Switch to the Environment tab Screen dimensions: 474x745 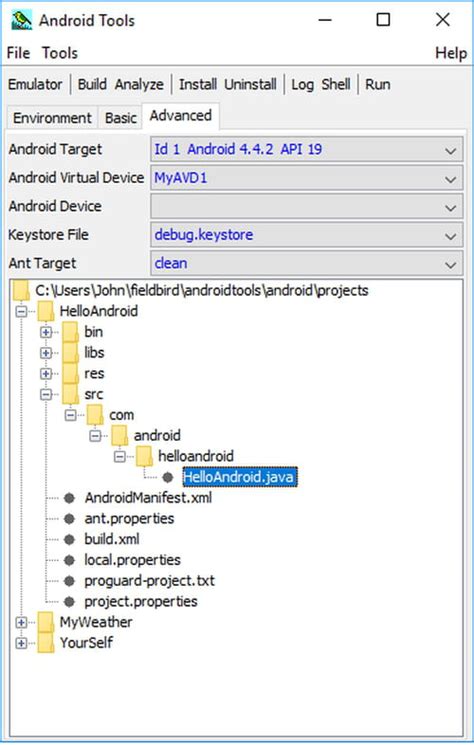pos(52,118)
